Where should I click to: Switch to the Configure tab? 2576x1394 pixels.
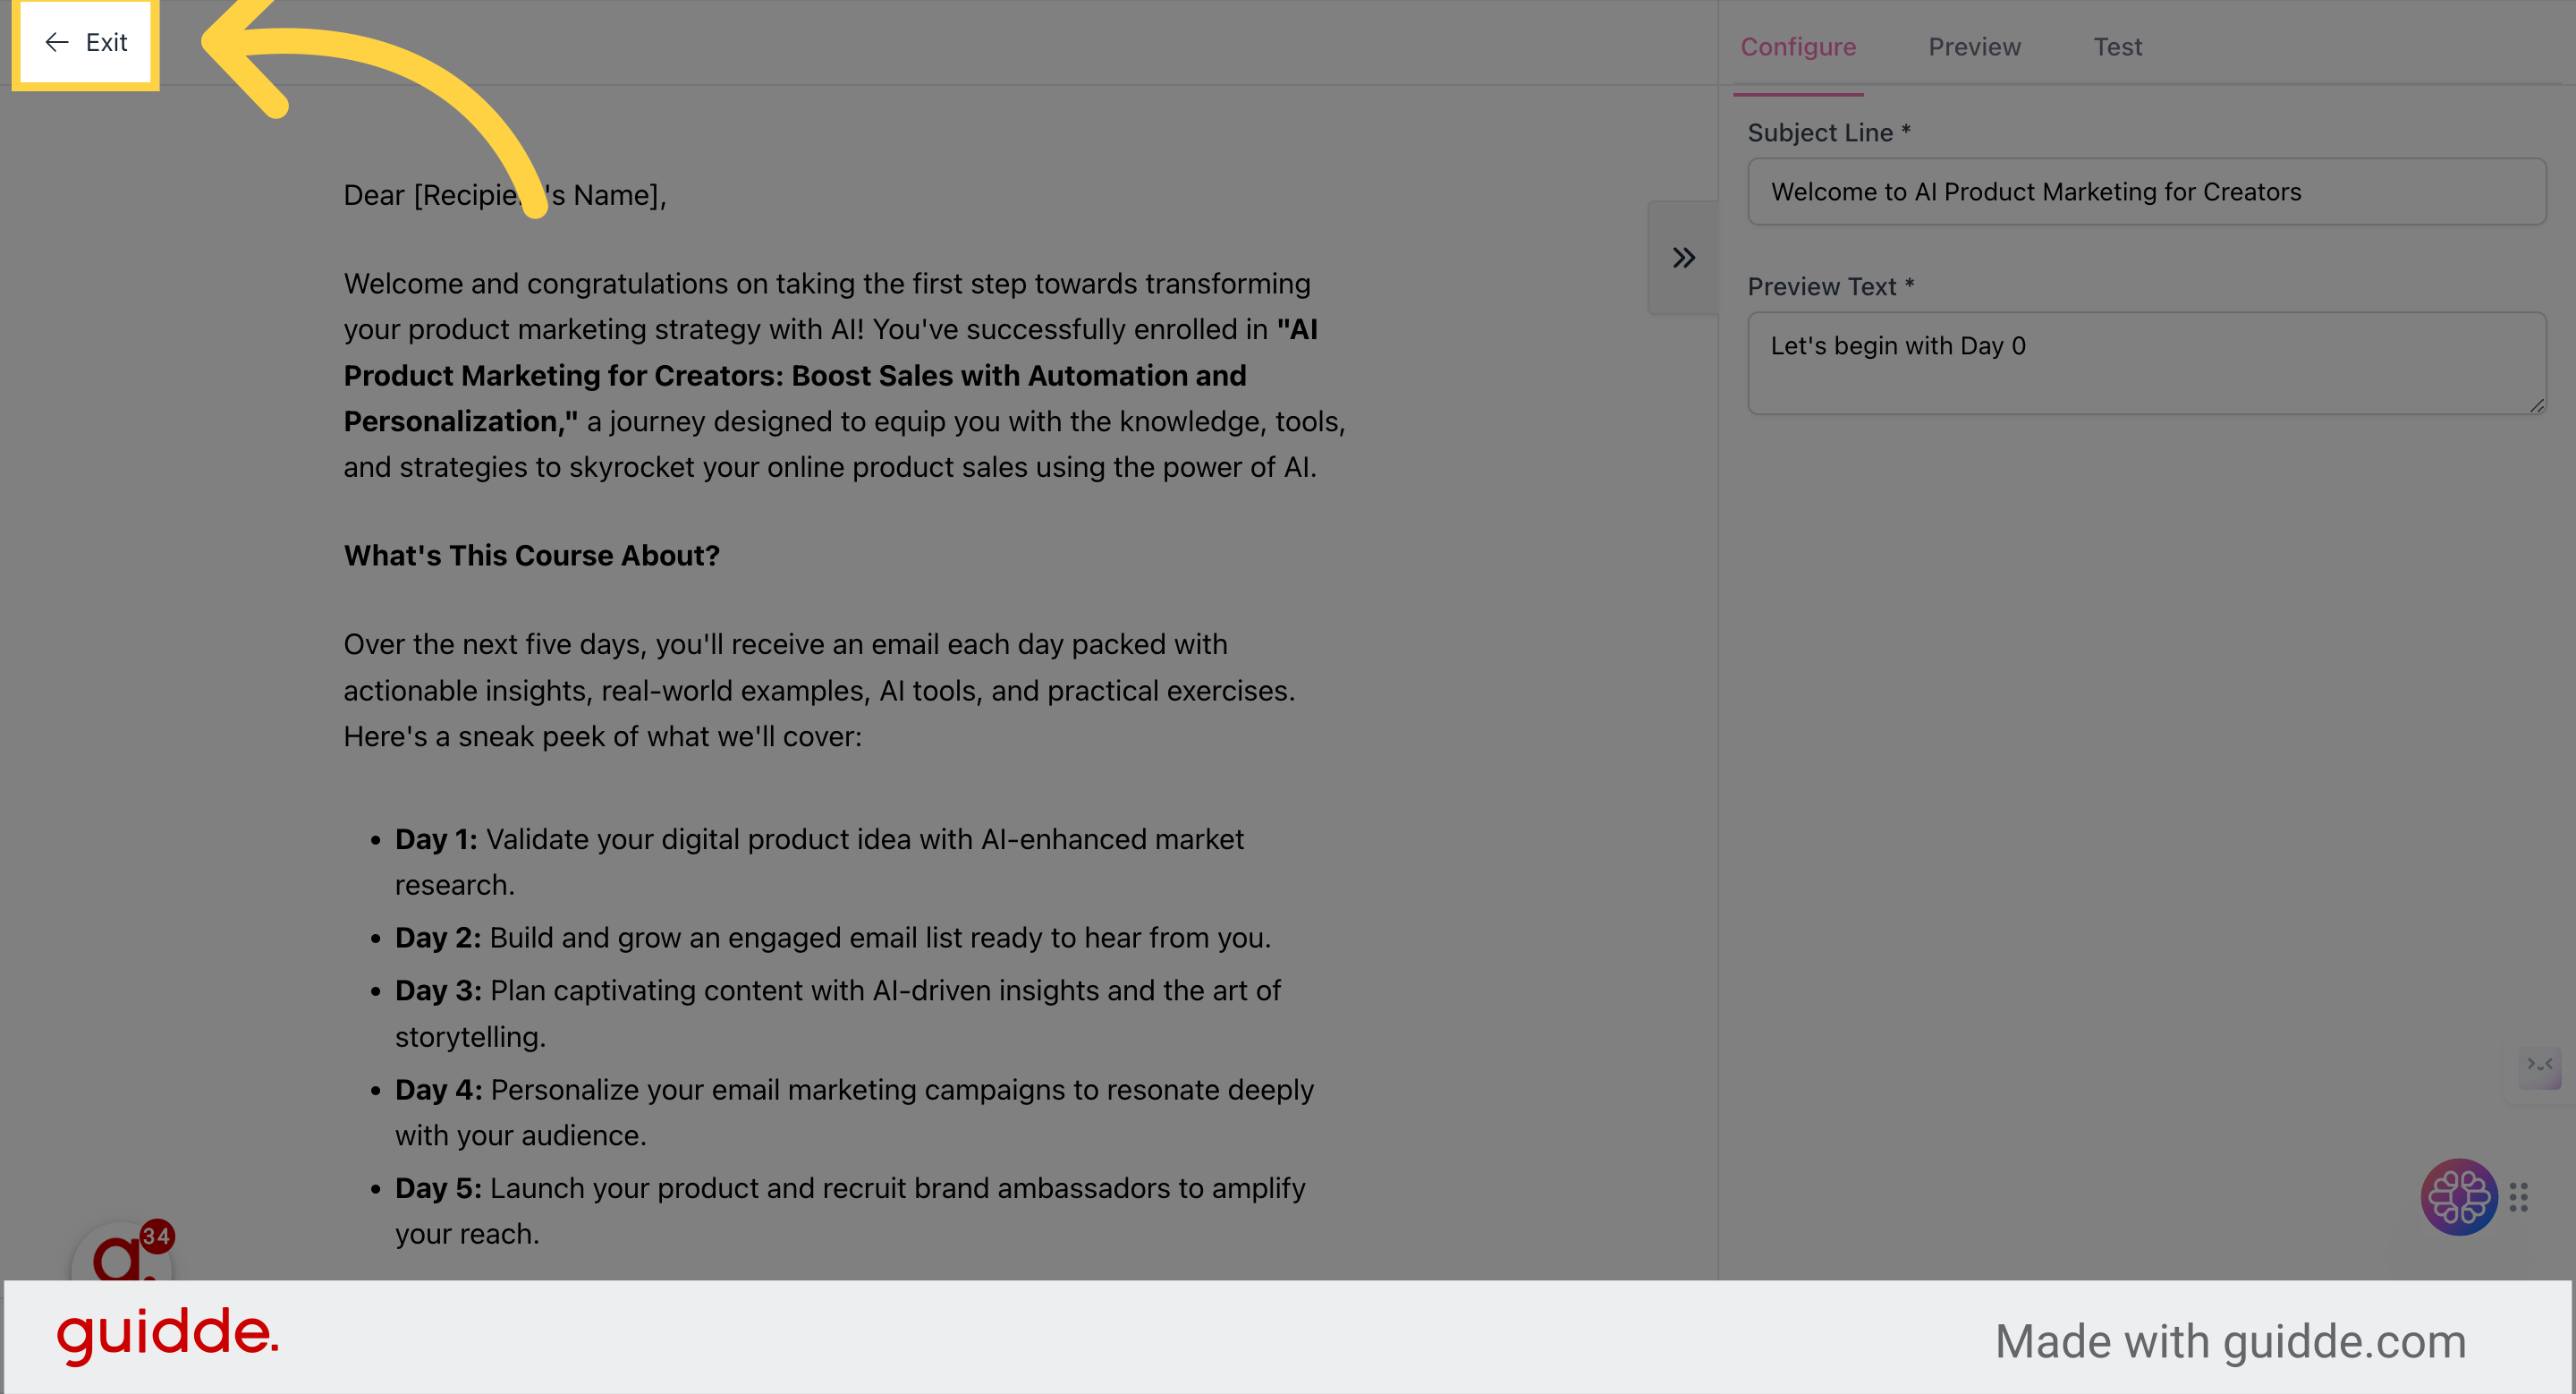1798,47
